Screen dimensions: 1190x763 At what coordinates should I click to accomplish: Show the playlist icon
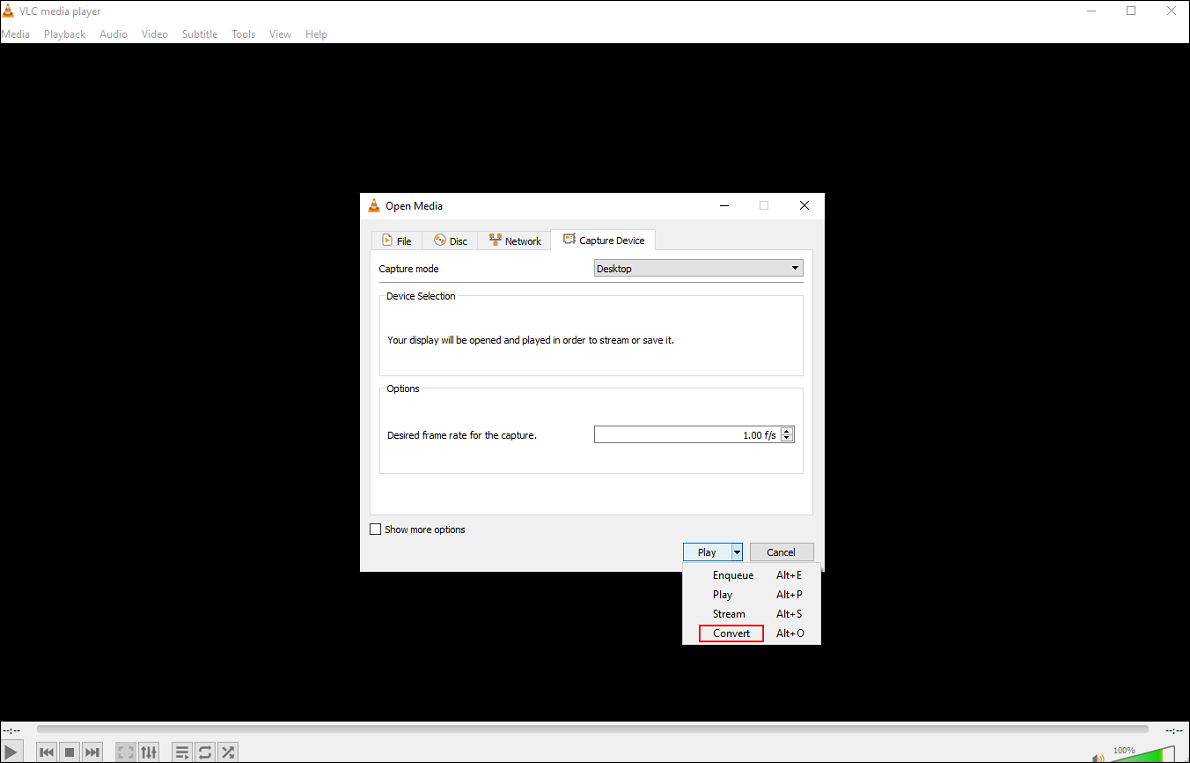pyautogui.click(x=181, y=751)
